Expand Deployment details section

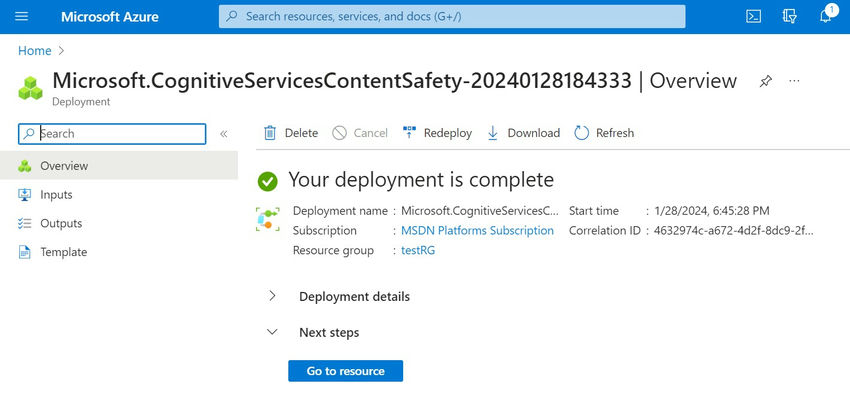(x=354, y=297)
